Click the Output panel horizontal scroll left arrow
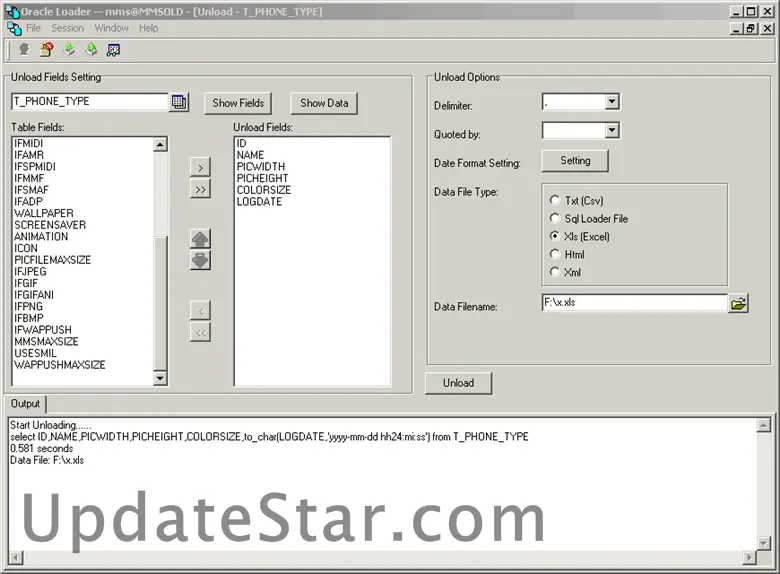This screenshot has height=574, width=780. click(16, 558)
